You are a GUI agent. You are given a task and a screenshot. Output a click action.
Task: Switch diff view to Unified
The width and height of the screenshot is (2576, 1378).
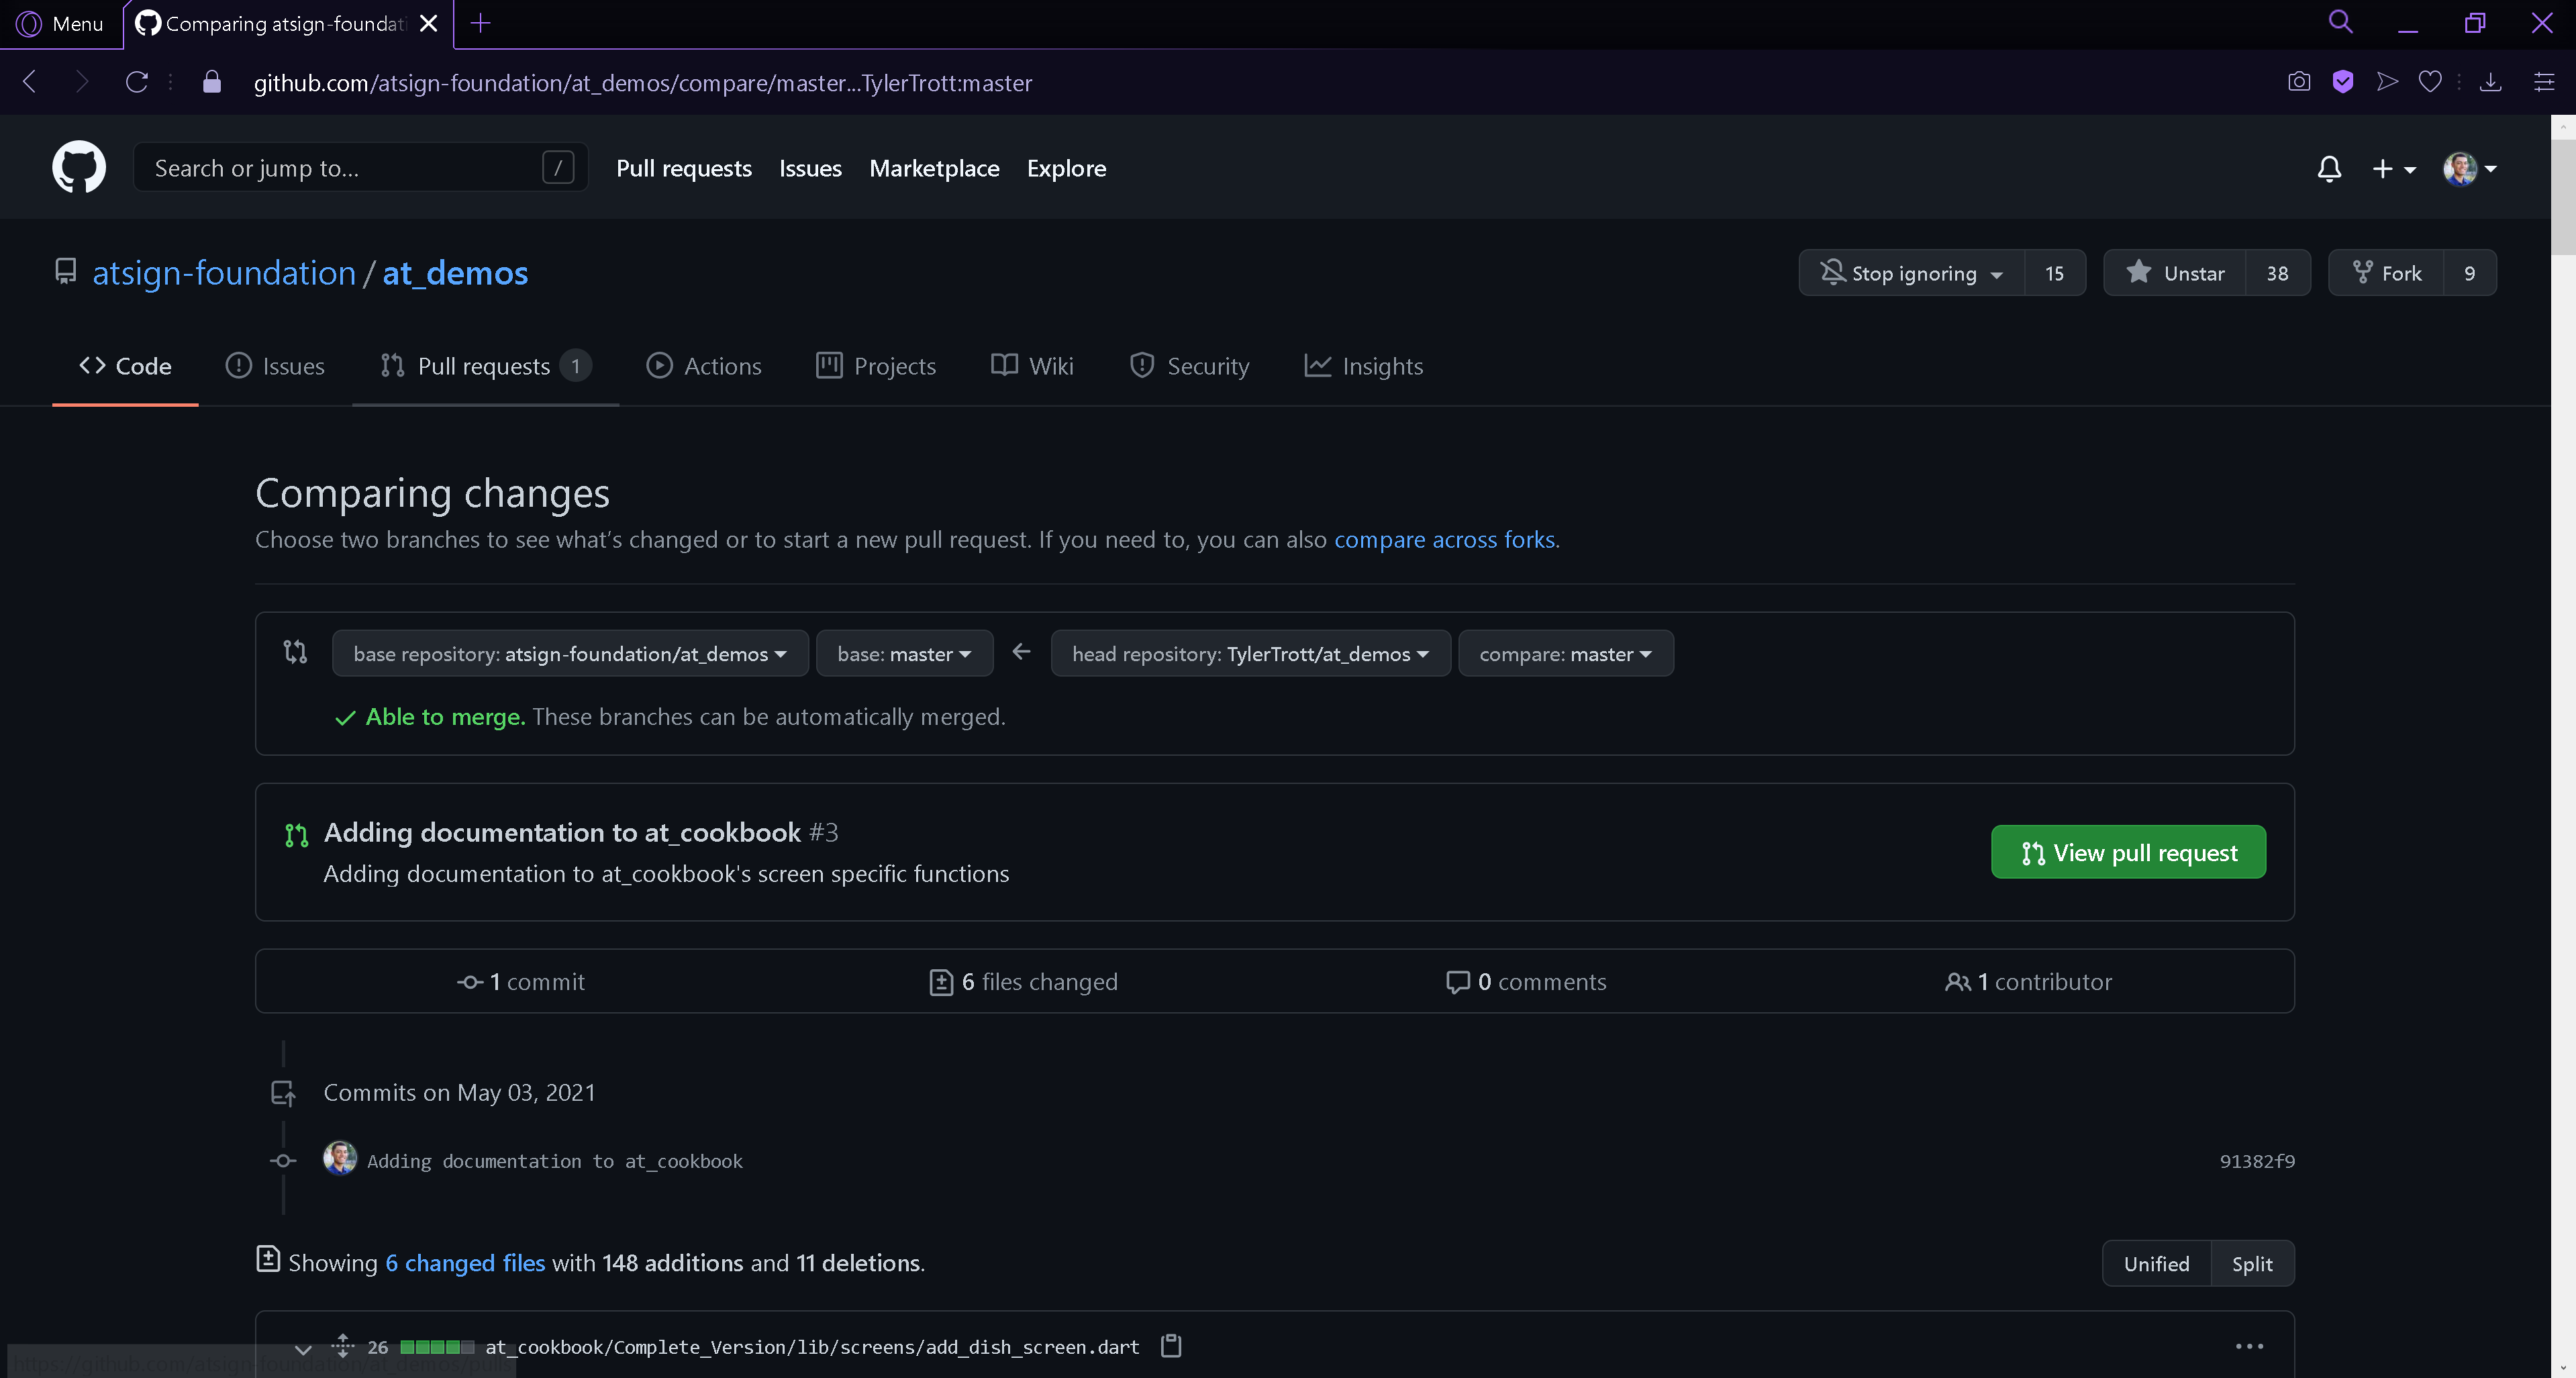click(x=2156, y=1263)
